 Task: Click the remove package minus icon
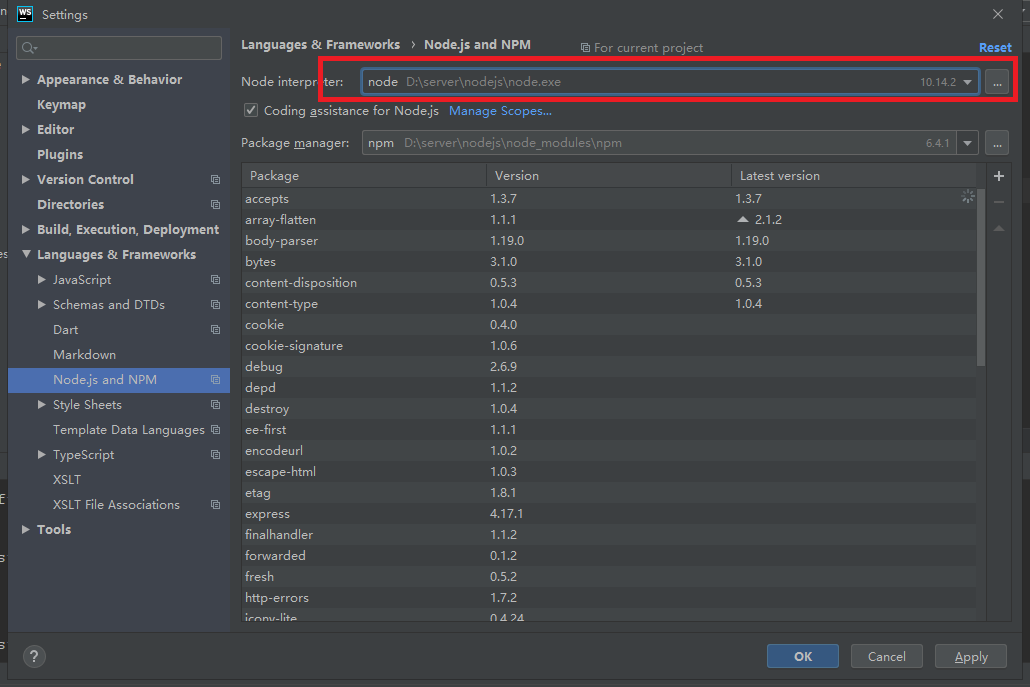point(998,202)
